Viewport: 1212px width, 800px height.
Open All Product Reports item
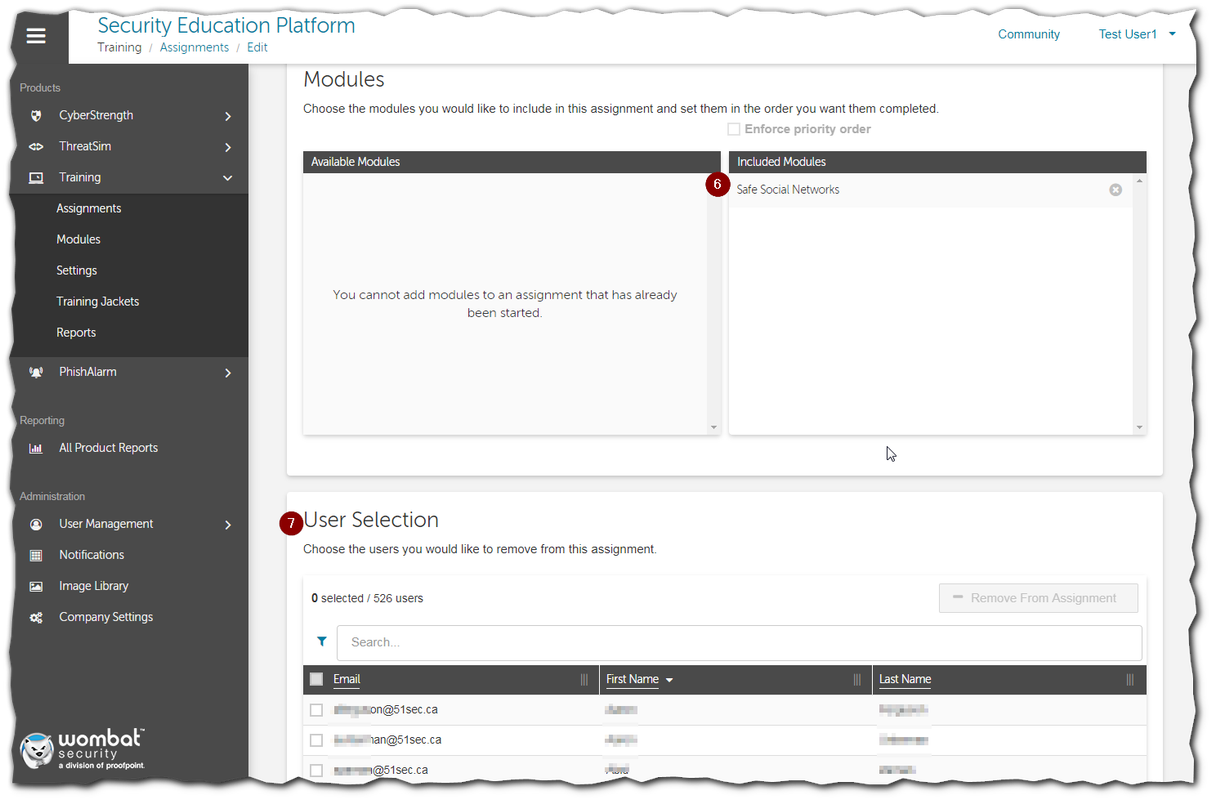pyautogui.click(x=108, y=448)
